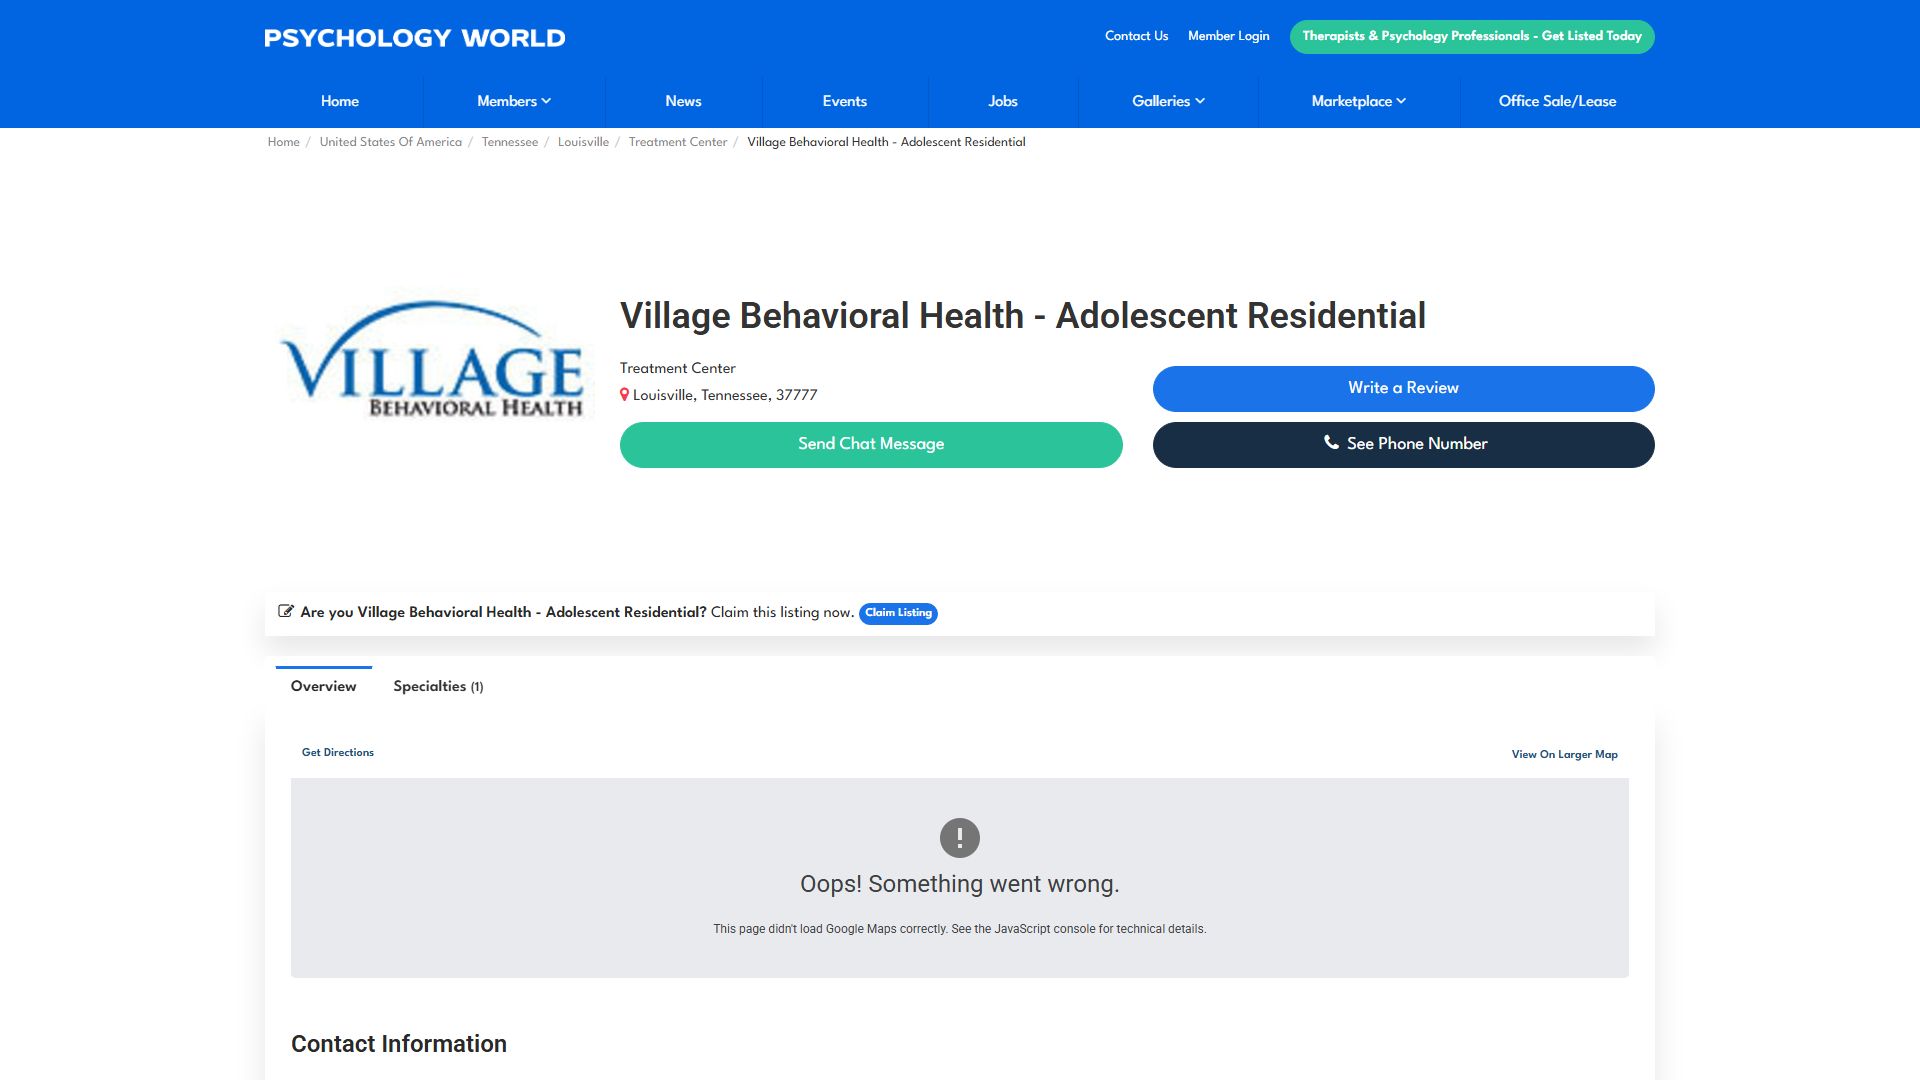Expand the Marketplace dropdown menu
The height and width of the screenshot is (1080, 1920).
1359,101
